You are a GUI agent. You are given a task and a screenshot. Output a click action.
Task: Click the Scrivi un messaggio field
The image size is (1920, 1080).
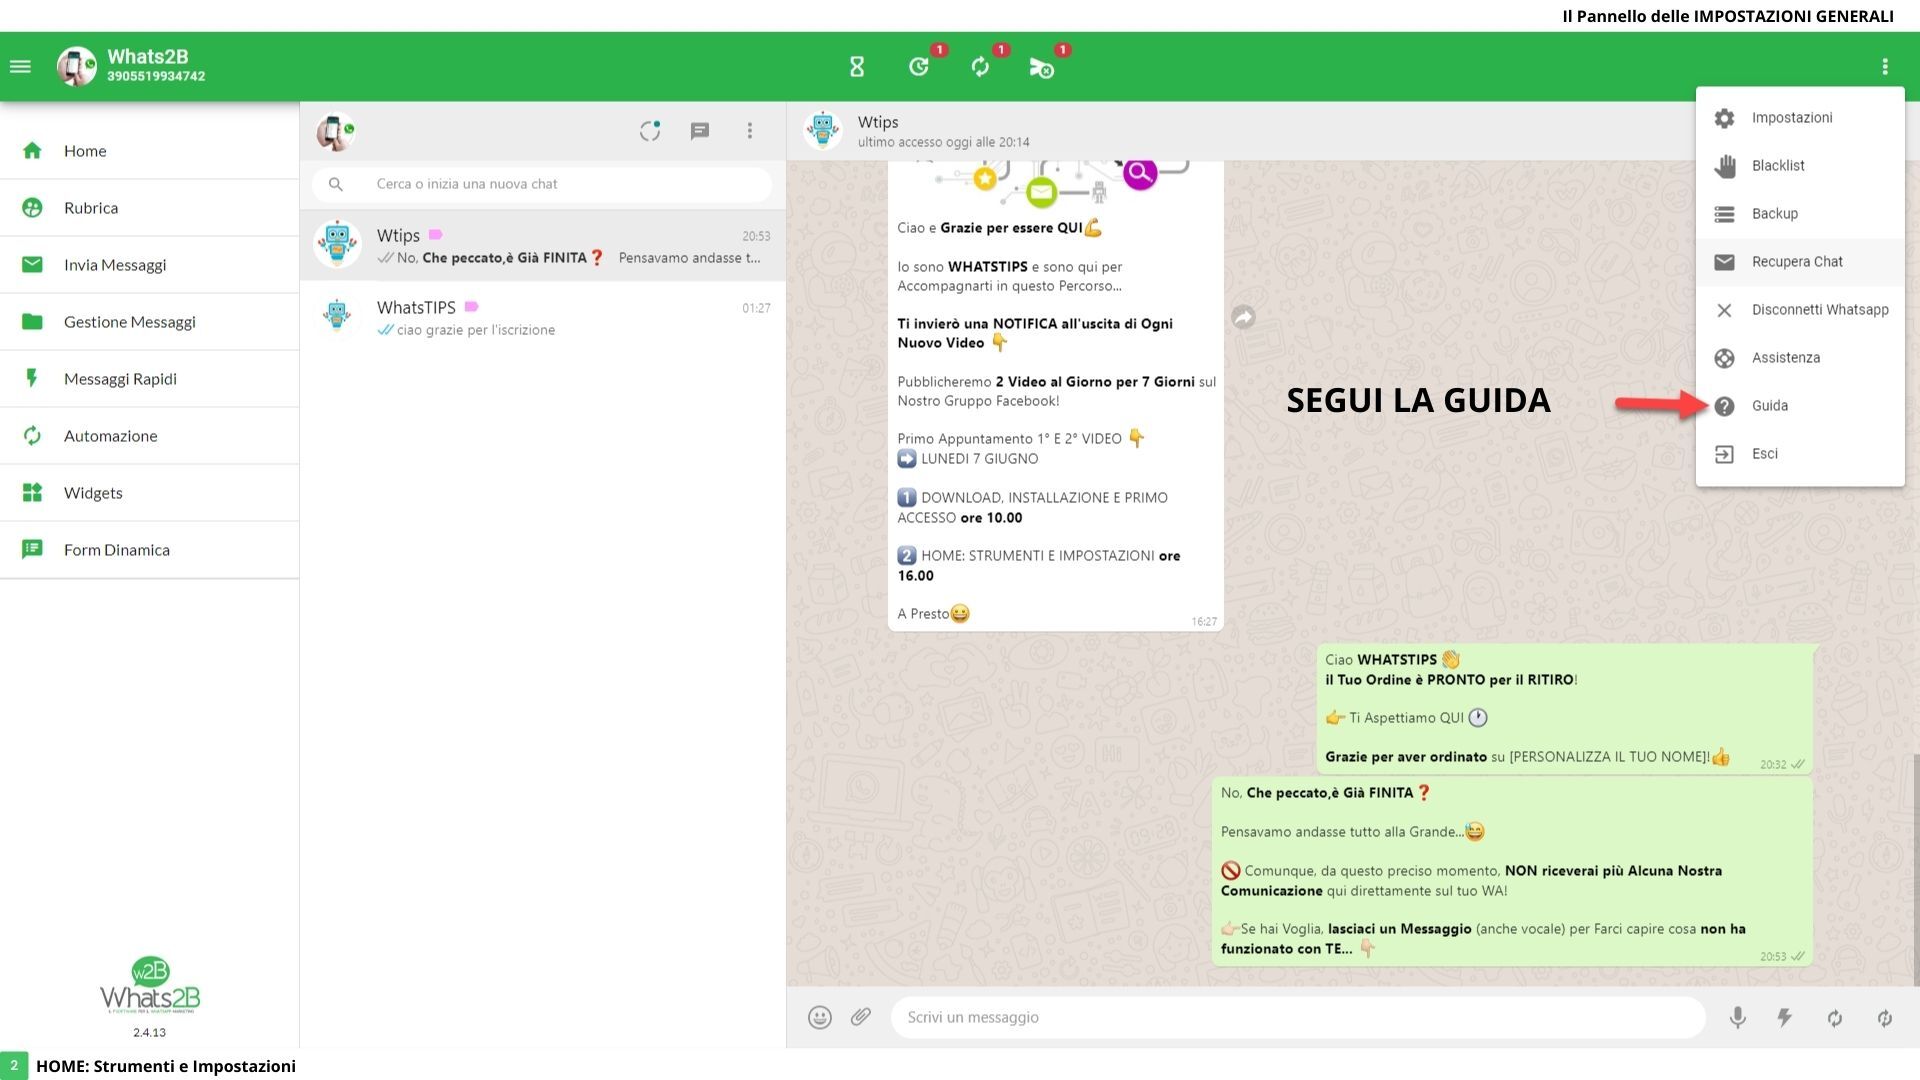pyautogui.click(x=1298, y=1018)
